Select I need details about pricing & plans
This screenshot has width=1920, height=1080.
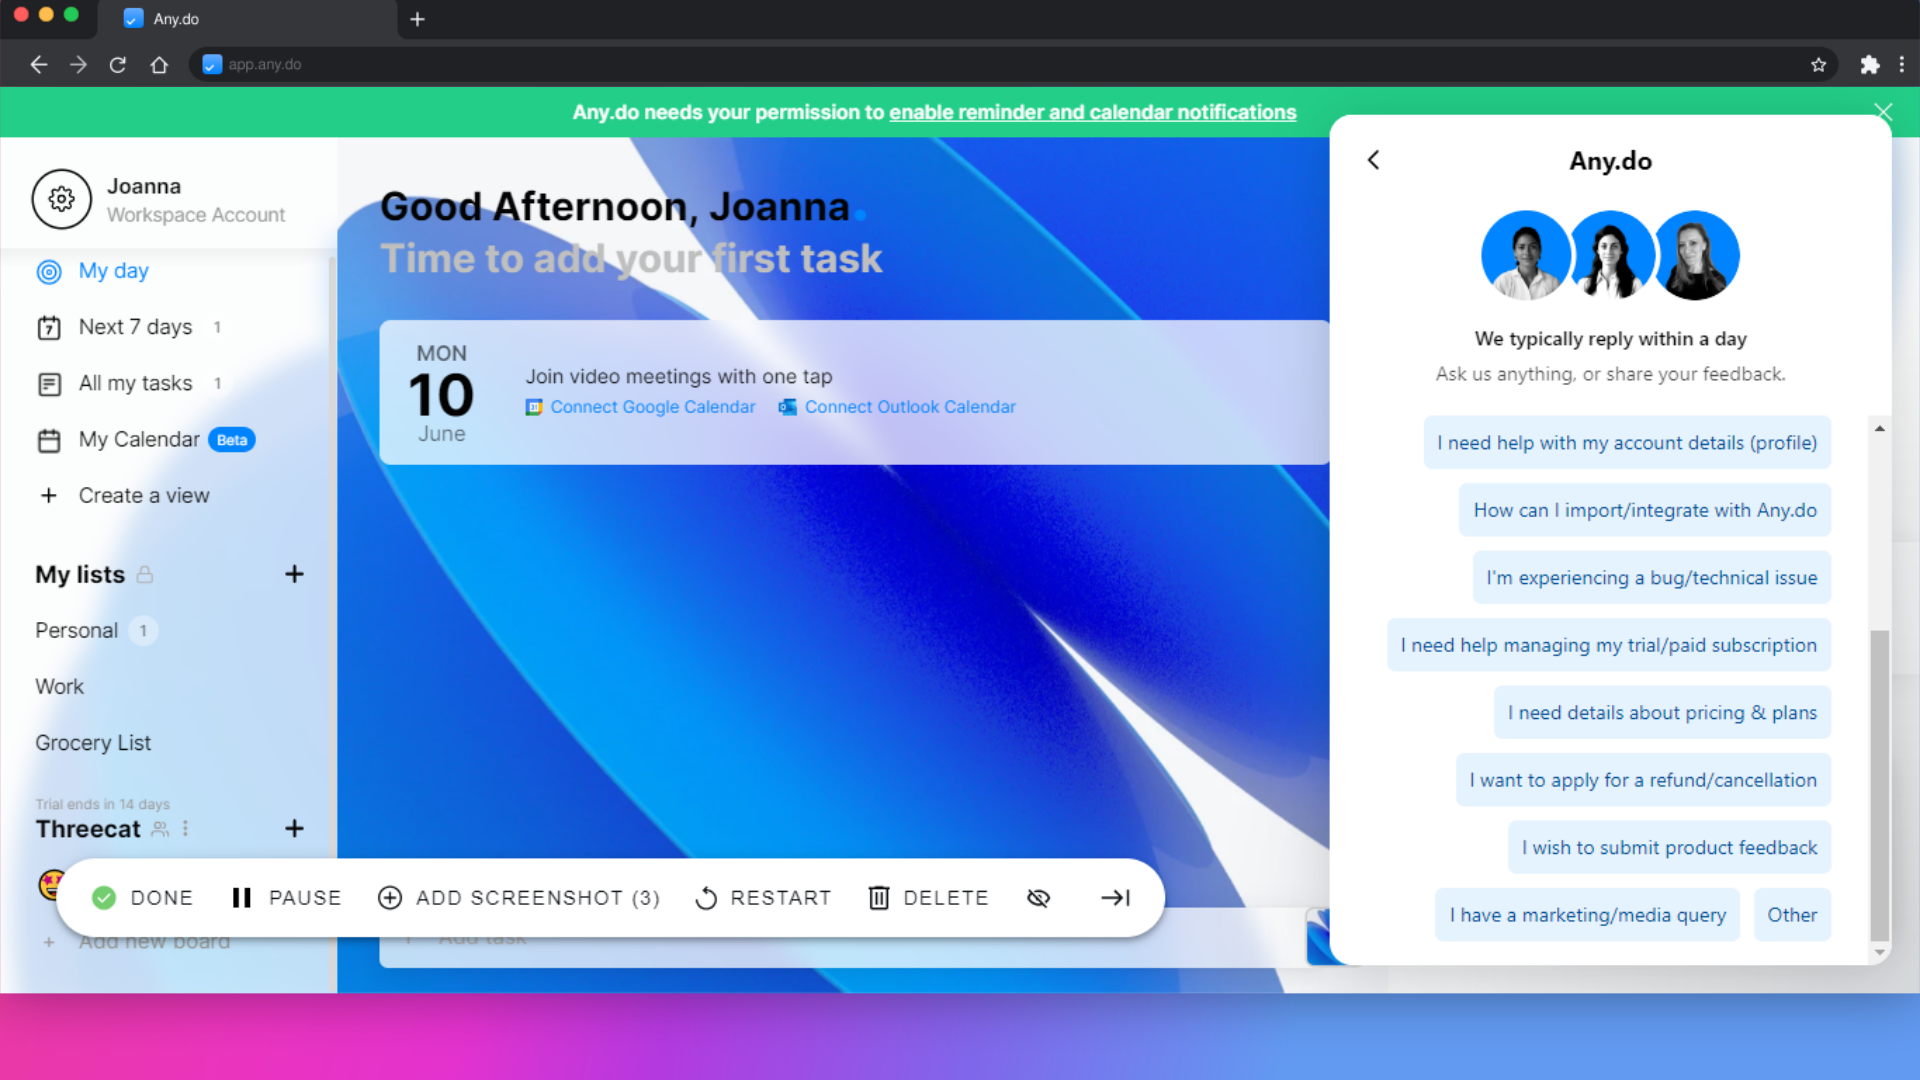pos(1662,713)
